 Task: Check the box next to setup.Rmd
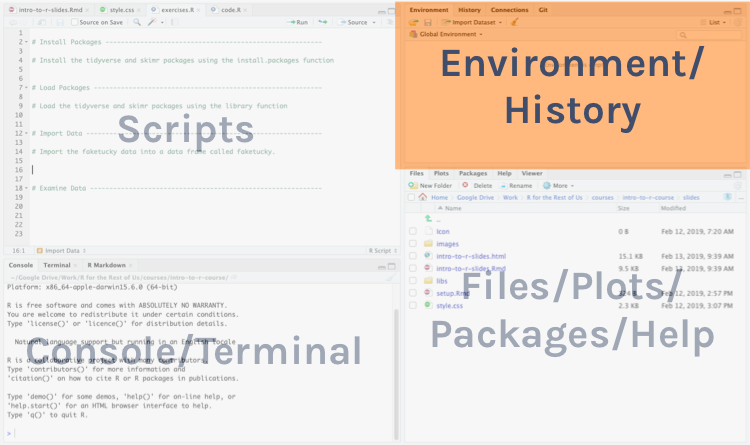(x=413, y=293)
